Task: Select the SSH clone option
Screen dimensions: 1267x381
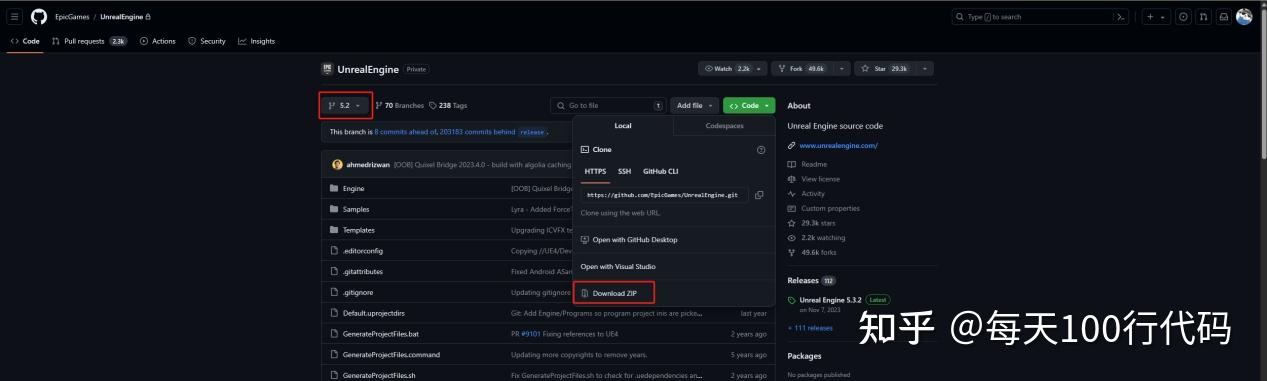Action: (x=624, y=171)
